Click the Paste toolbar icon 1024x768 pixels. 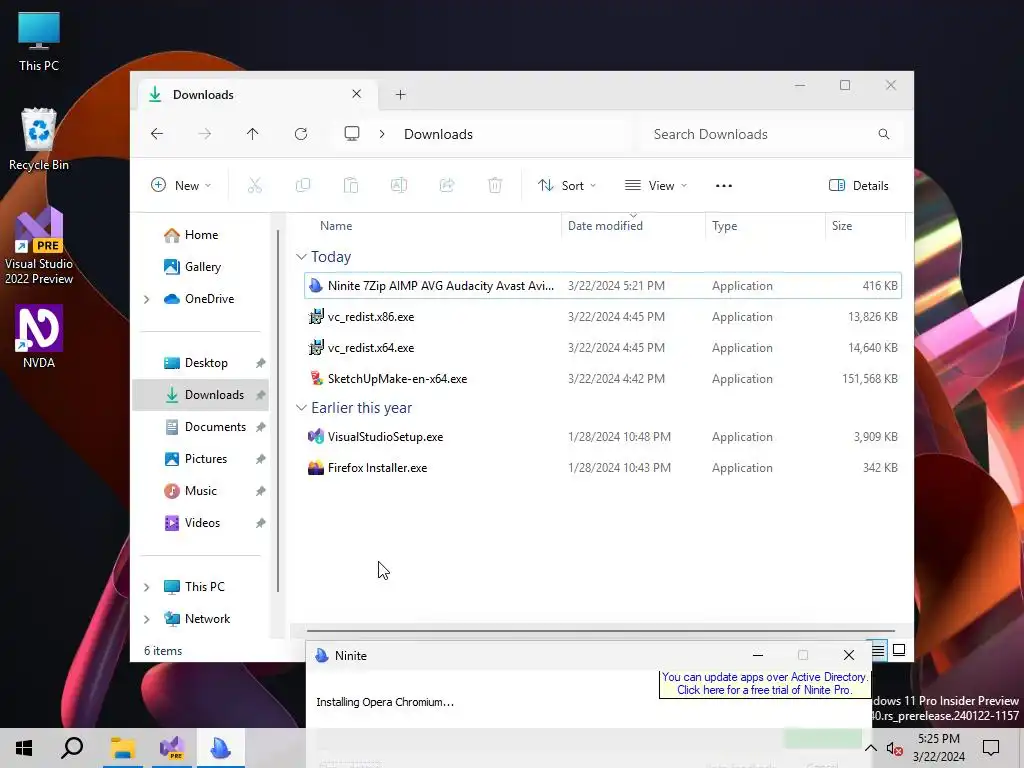351,185
